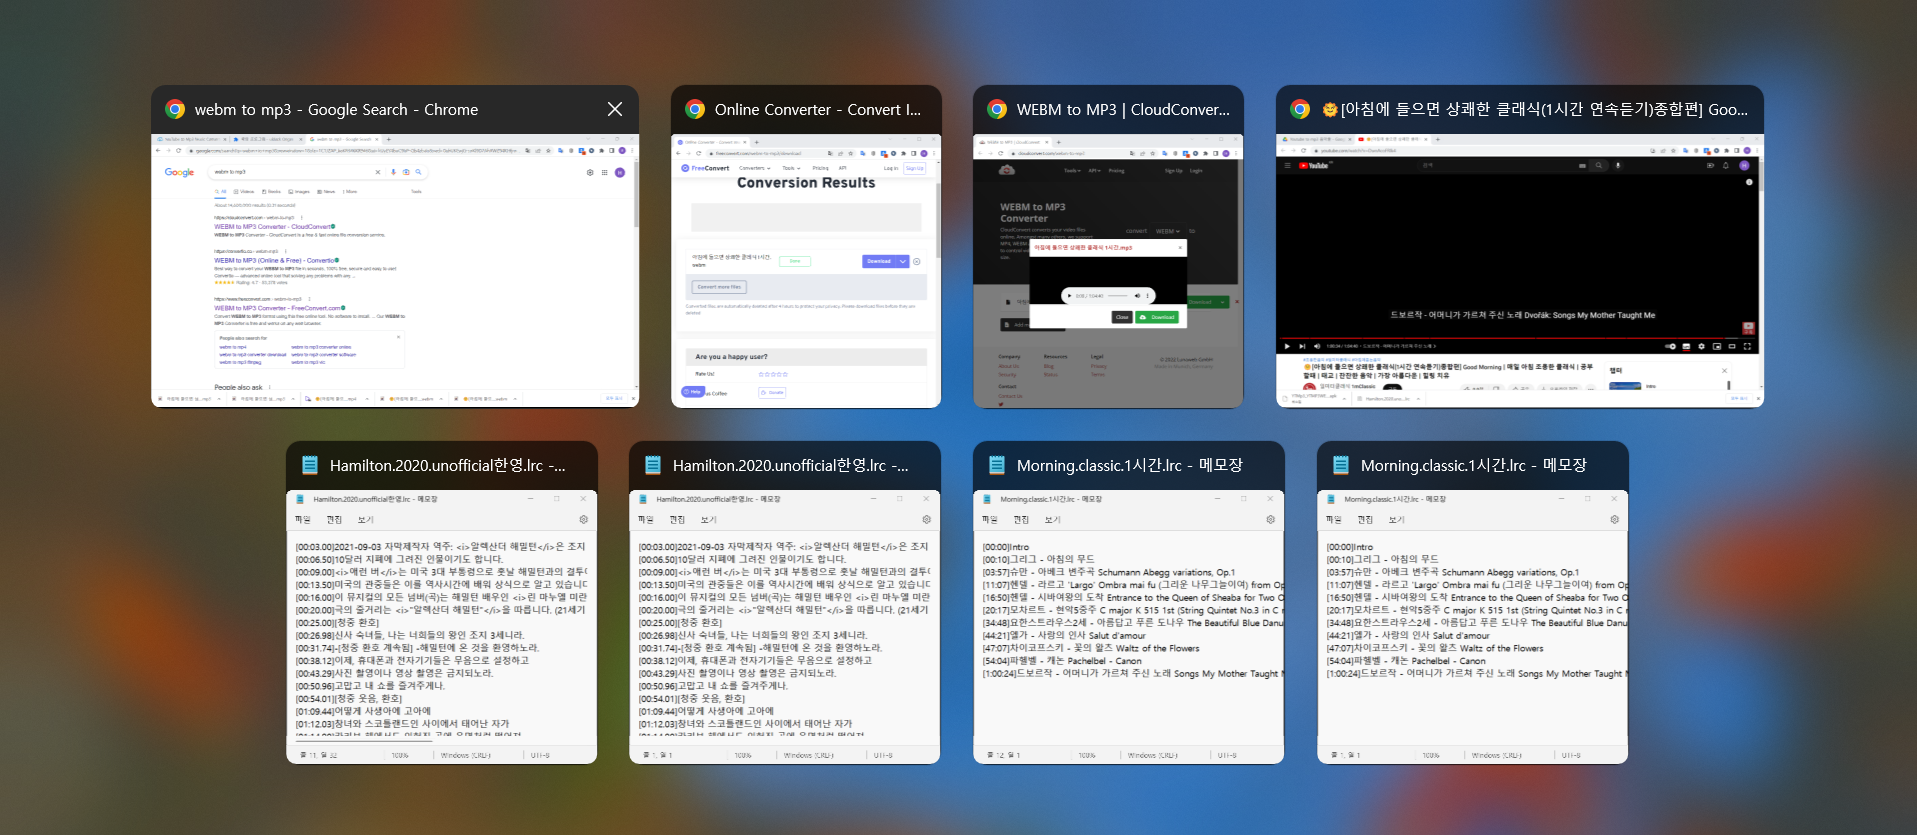Click YouTube video progress bar
The height and width of the screenshot is (835, 1917).
1518,338
